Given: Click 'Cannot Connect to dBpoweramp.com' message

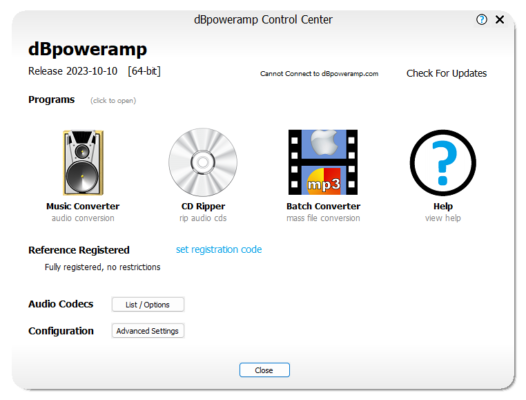Looking at the screenshot, I should point(319,73).
